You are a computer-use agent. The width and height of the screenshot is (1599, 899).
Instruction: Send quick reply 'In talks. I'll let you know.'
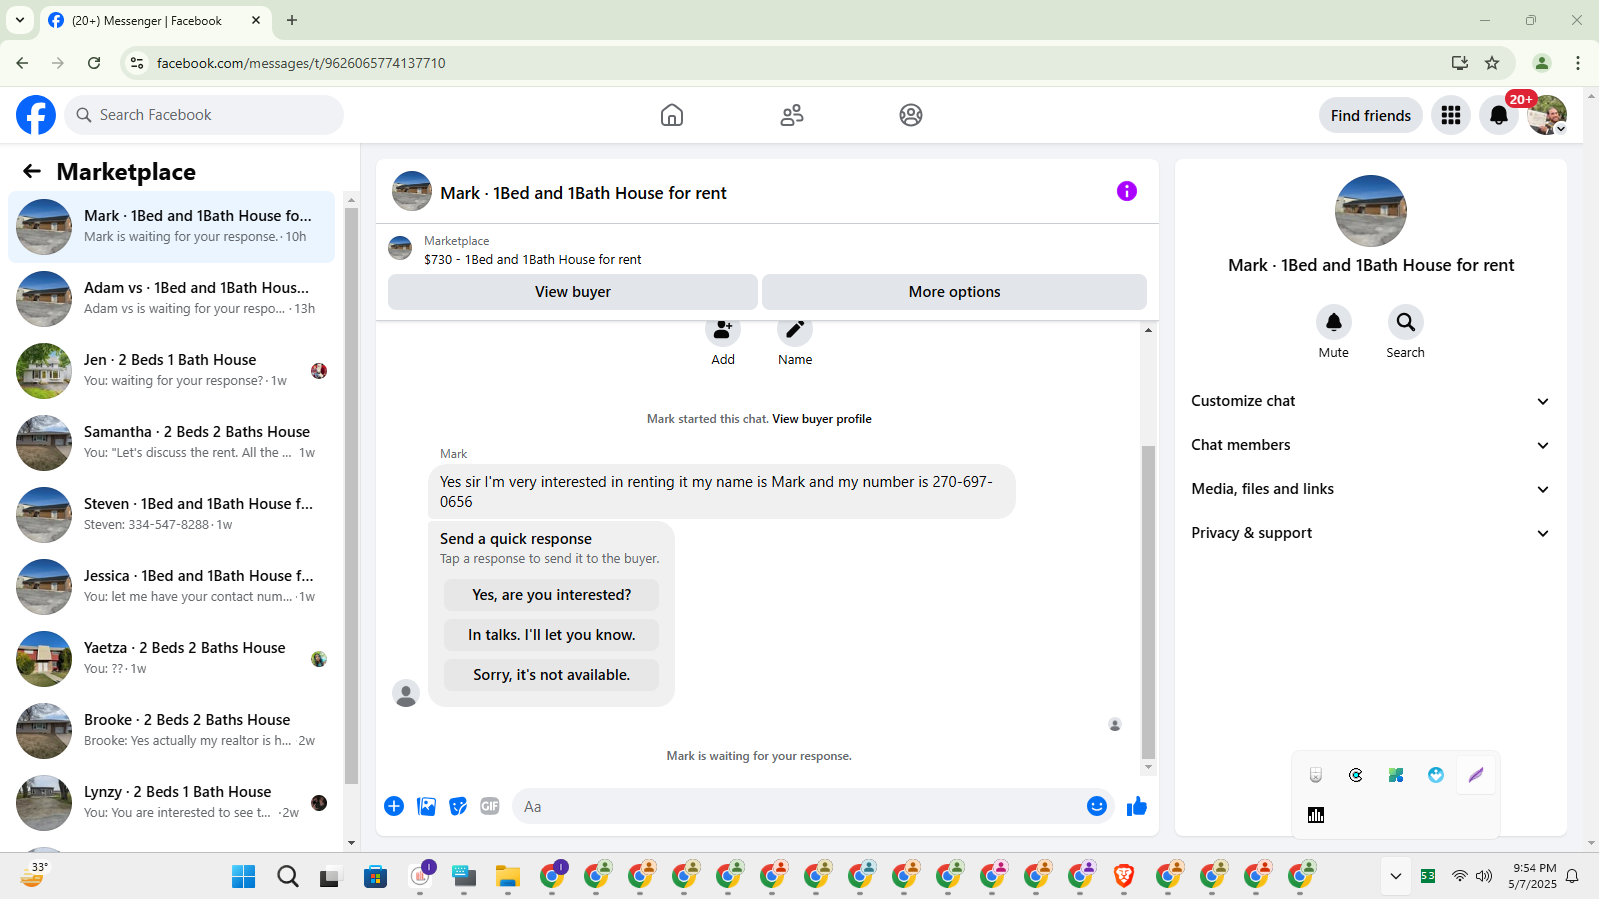click(551, 635)
